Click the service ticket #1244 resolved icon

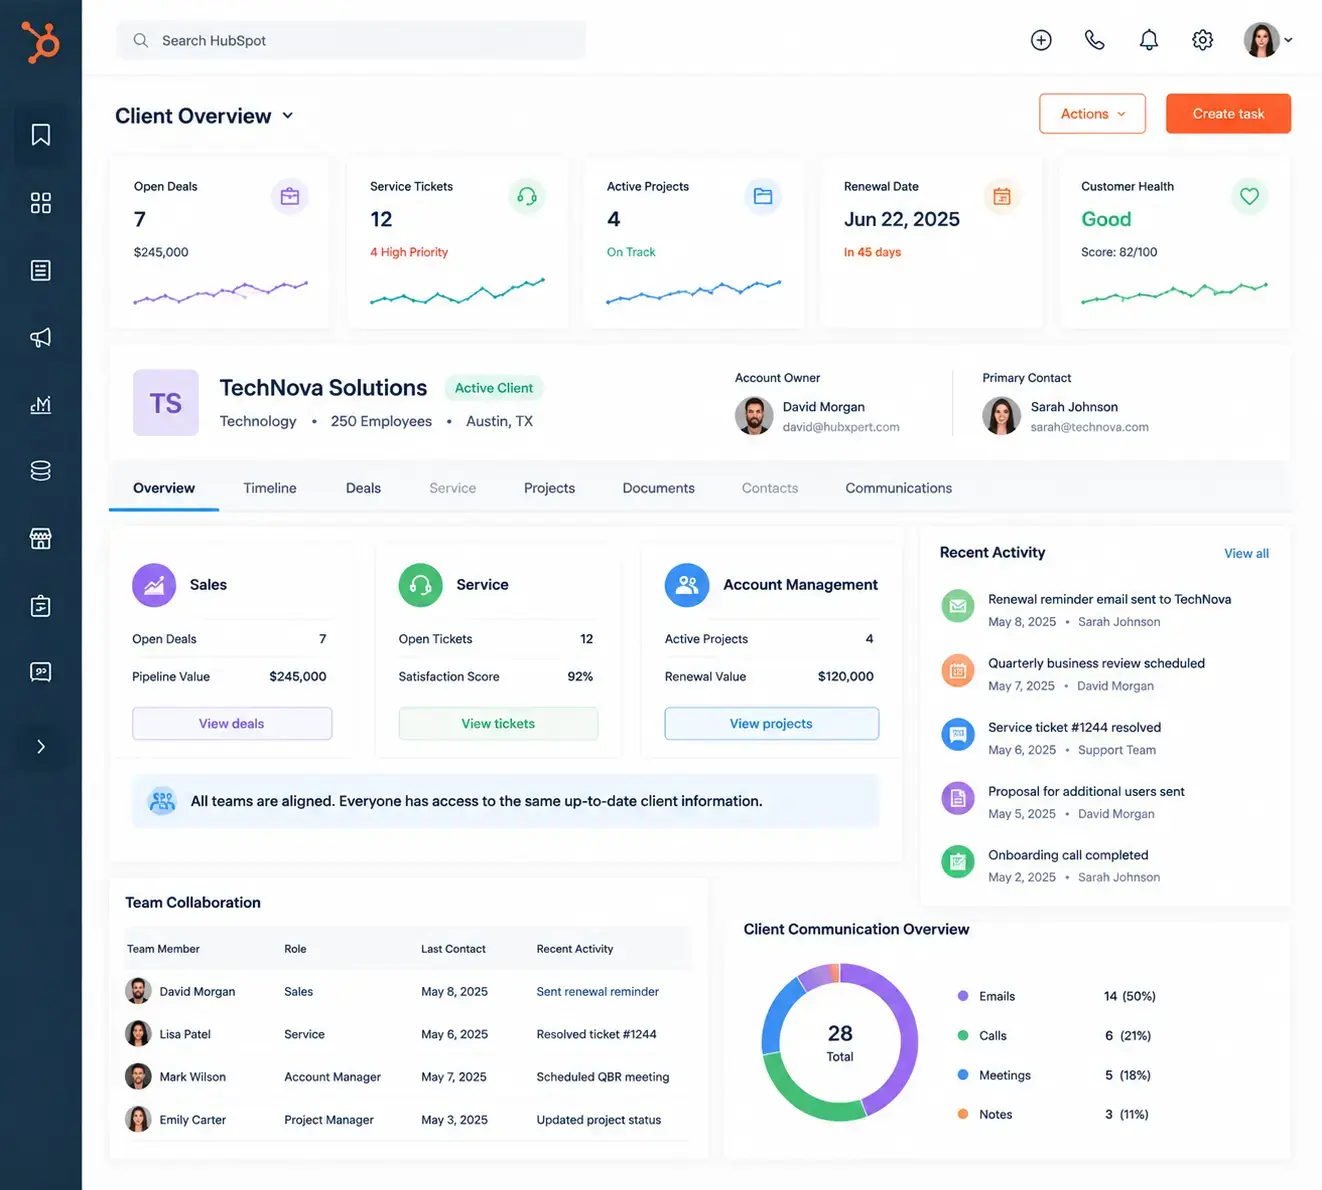coord(958,734)
